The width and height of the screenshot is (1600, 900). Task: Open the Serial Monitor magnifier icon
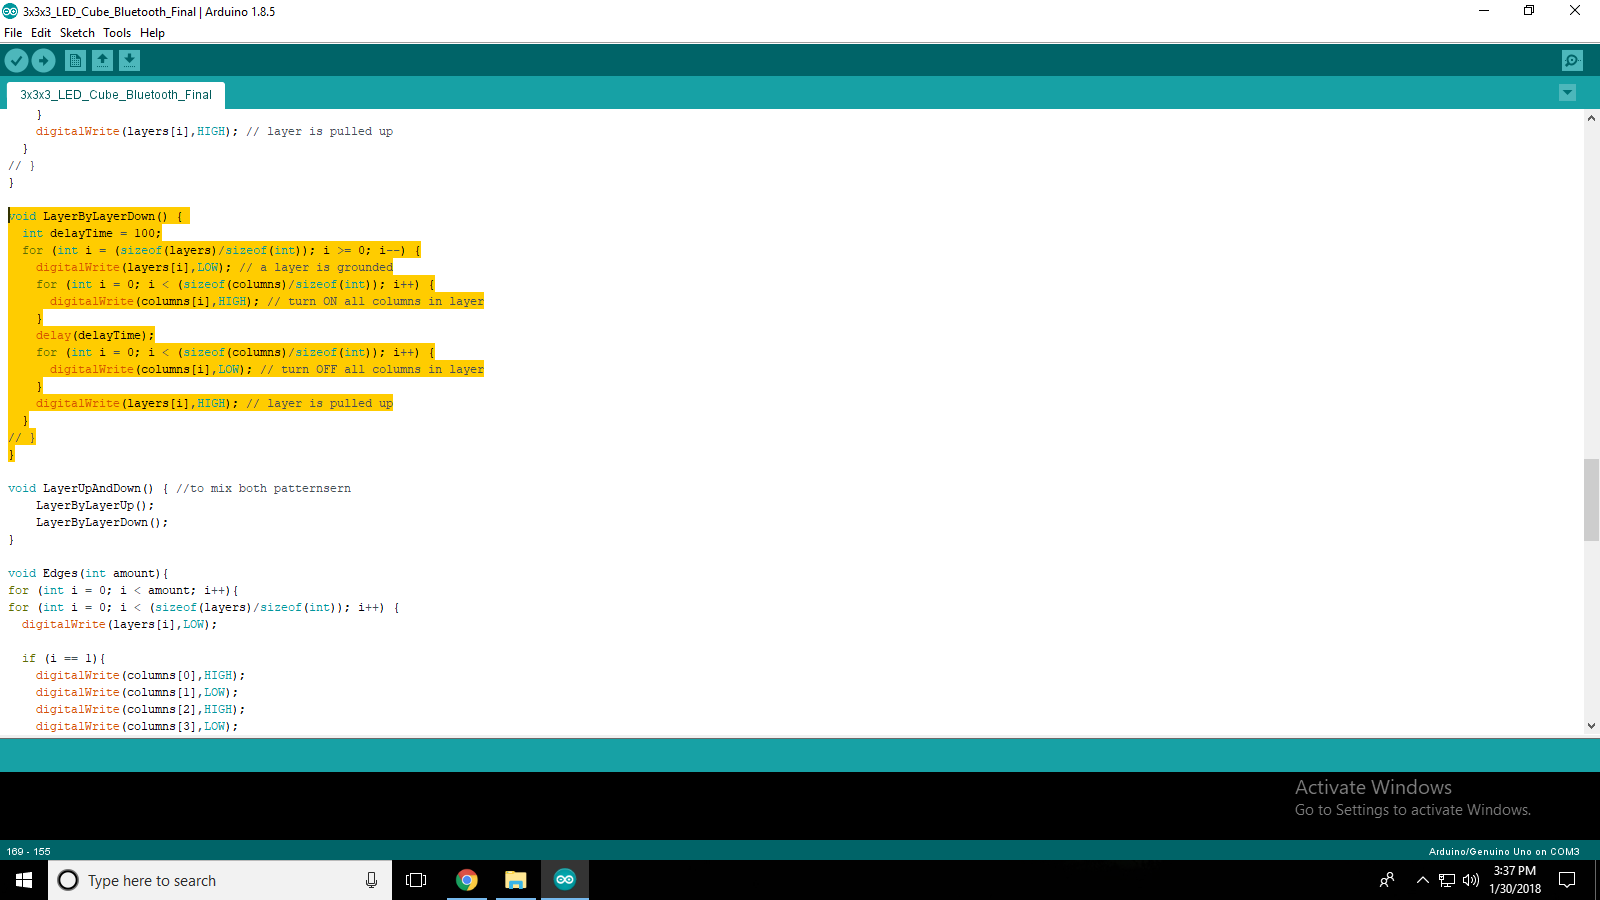coord(1572,61)
